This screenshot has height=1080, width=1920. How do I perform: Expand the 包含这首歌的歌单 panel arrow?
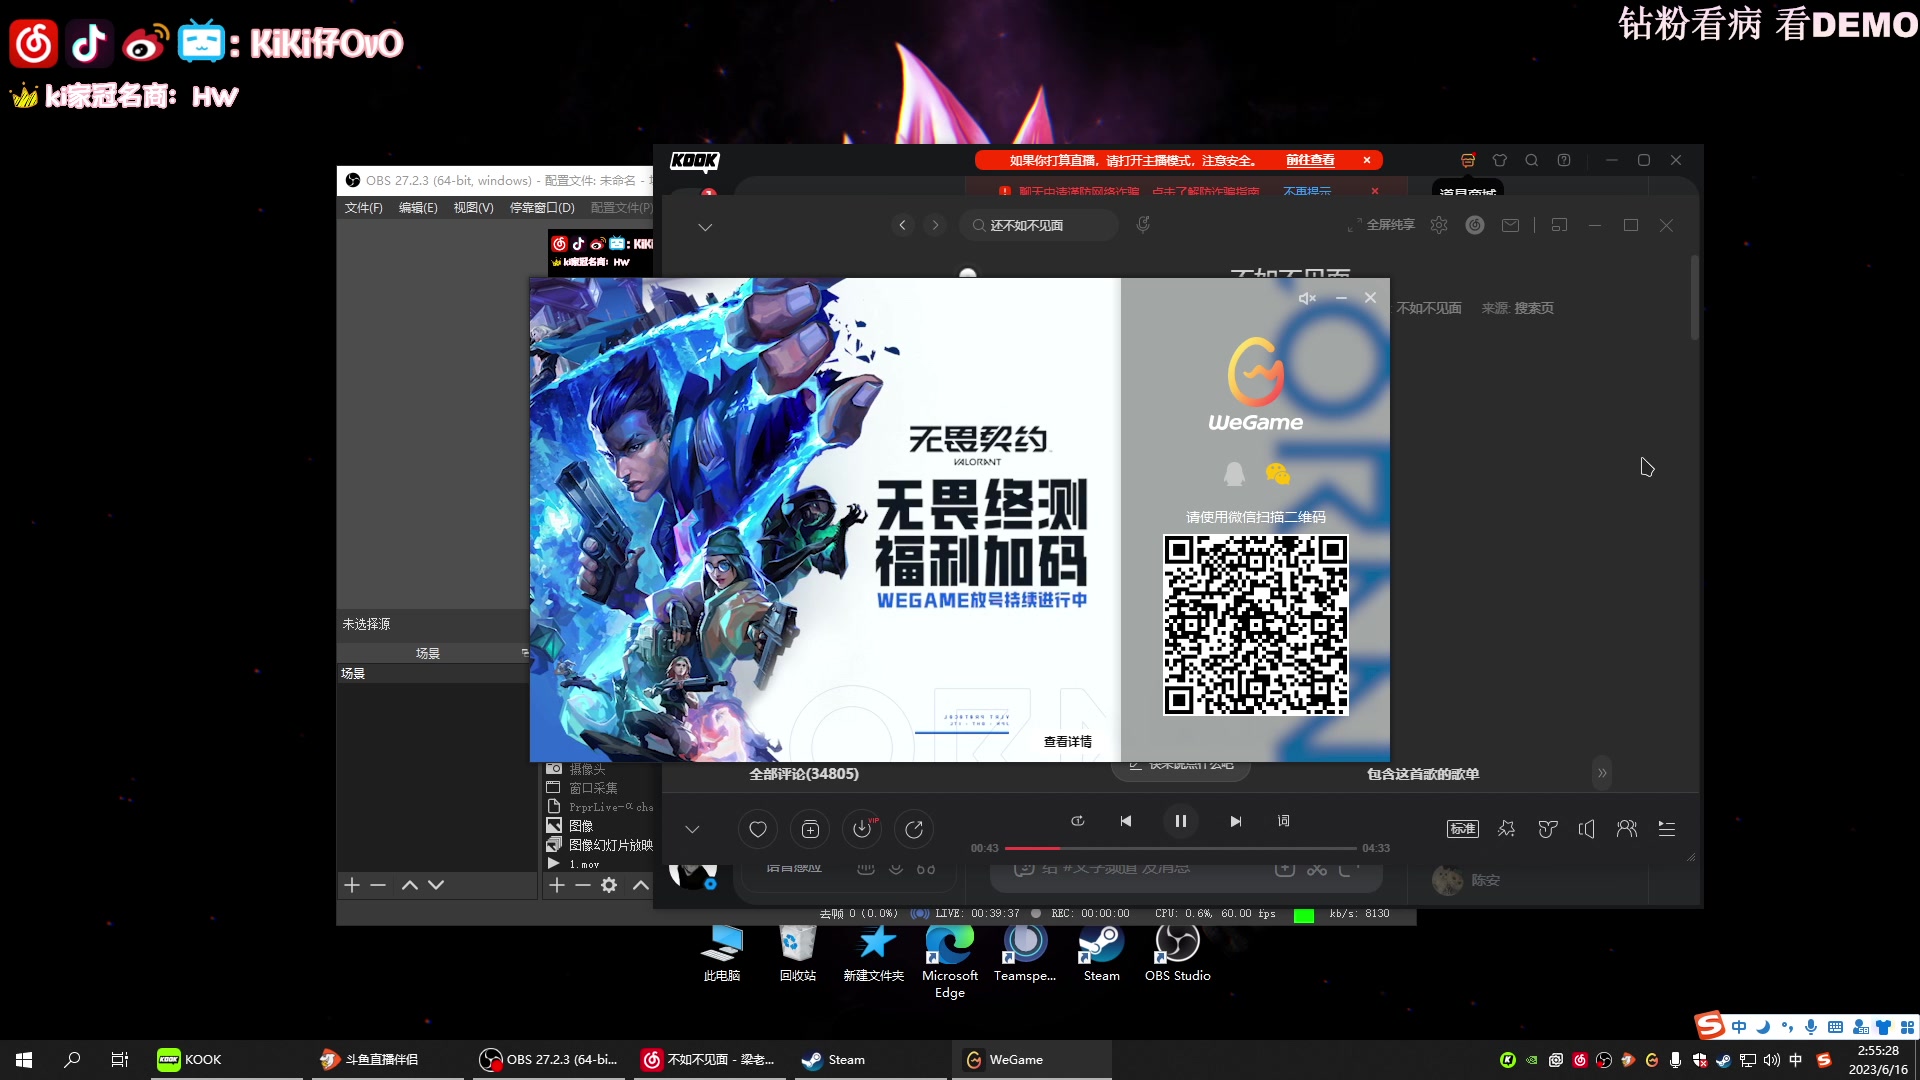coord(1602,773)
